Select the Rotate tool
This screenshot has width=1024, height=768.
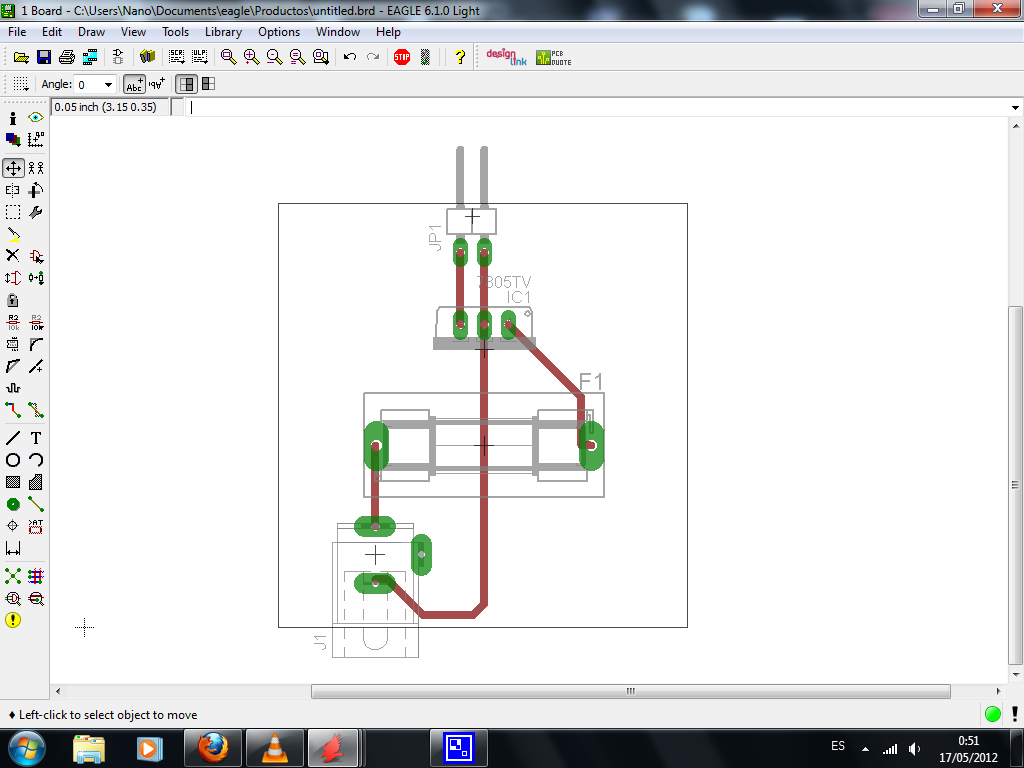[x=36, y=190]
